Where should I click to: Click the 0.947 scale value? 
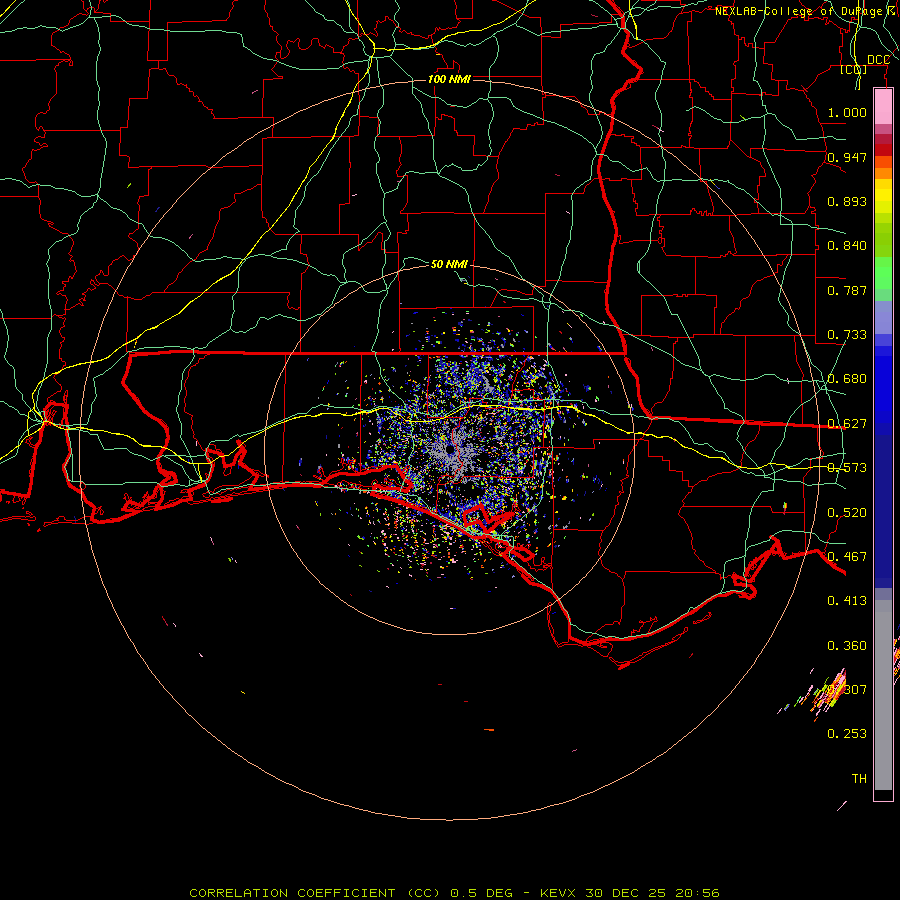pyautogui.click(x=847, y=157)
